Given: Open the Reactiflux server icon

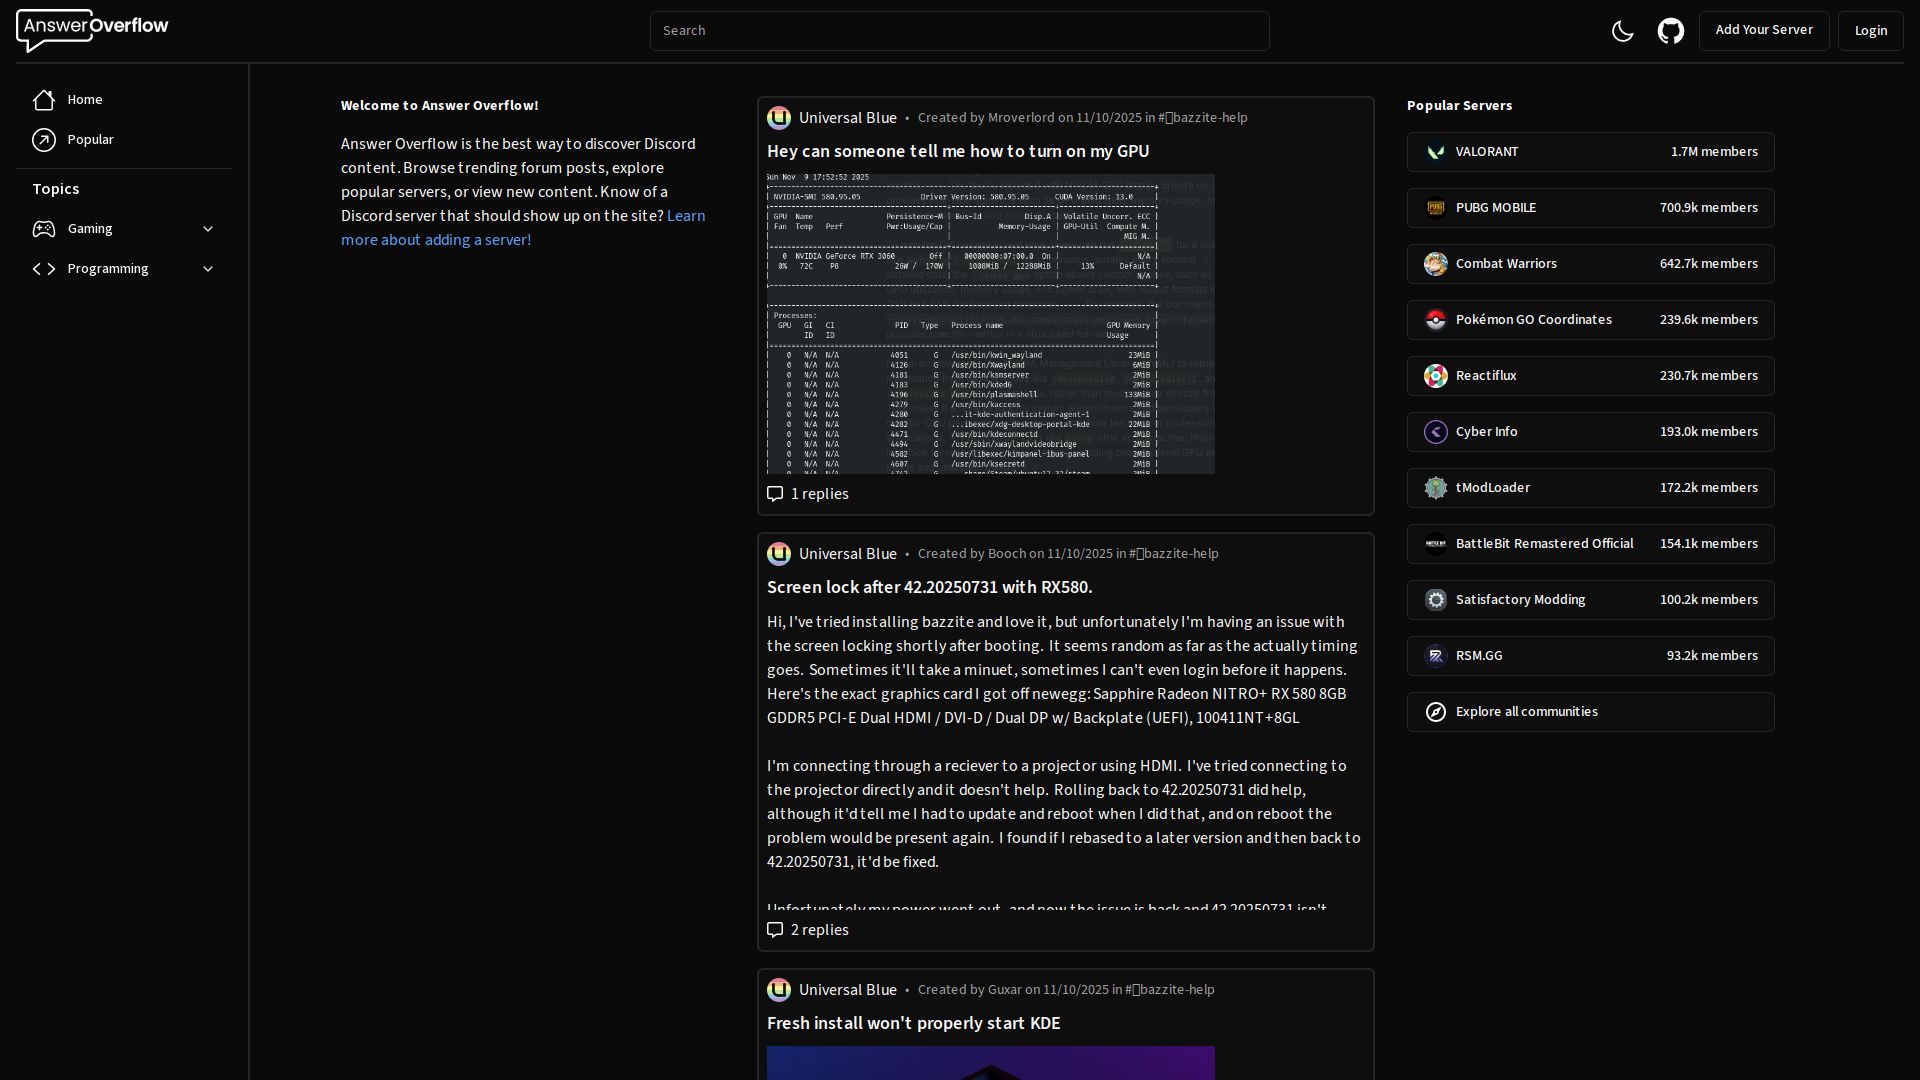Looking at the screenshot, I should pyautogui.click(x=1435, y=376).
